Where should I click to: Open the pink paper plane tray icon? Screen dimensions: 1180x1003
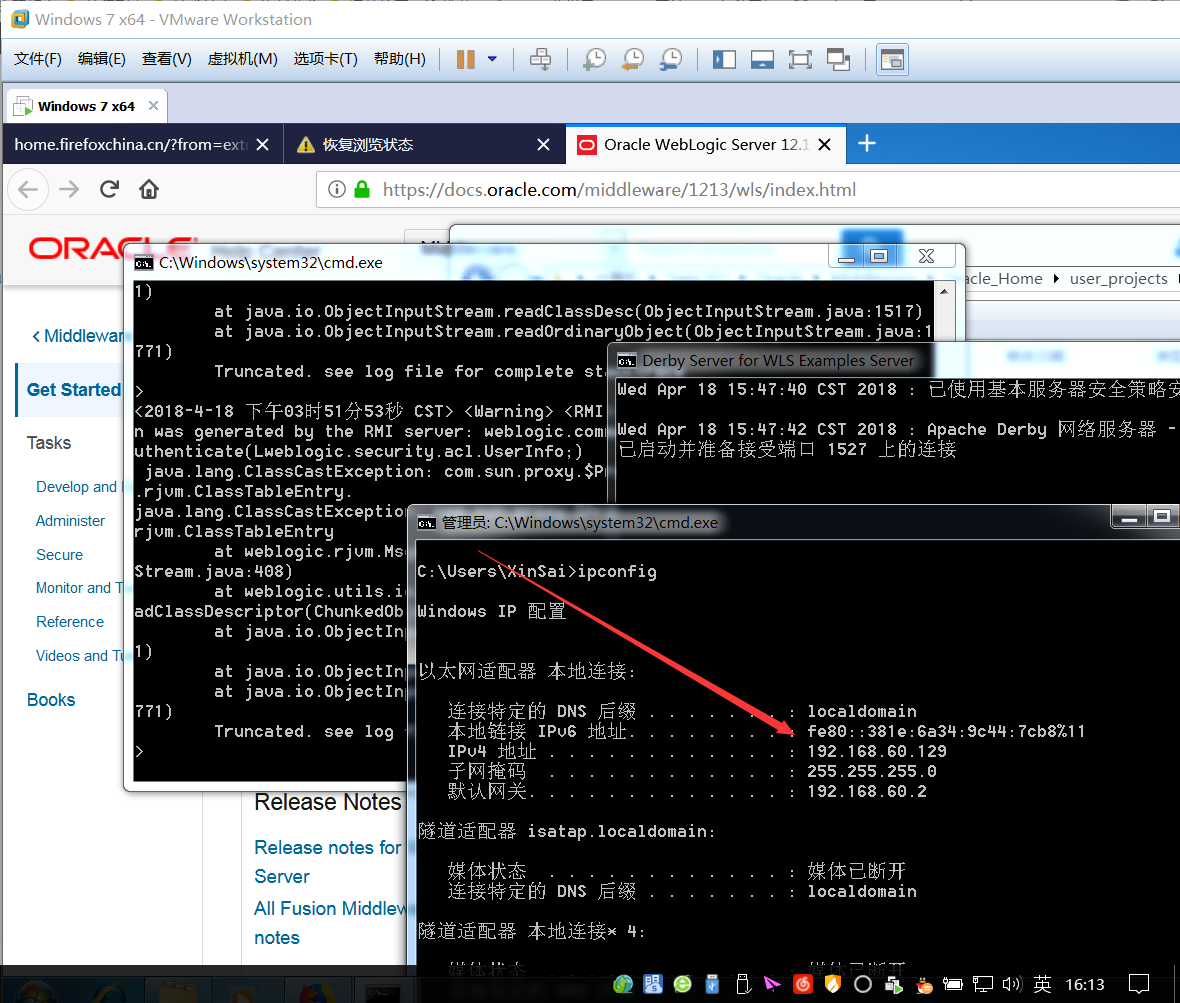tap(772, 984)
